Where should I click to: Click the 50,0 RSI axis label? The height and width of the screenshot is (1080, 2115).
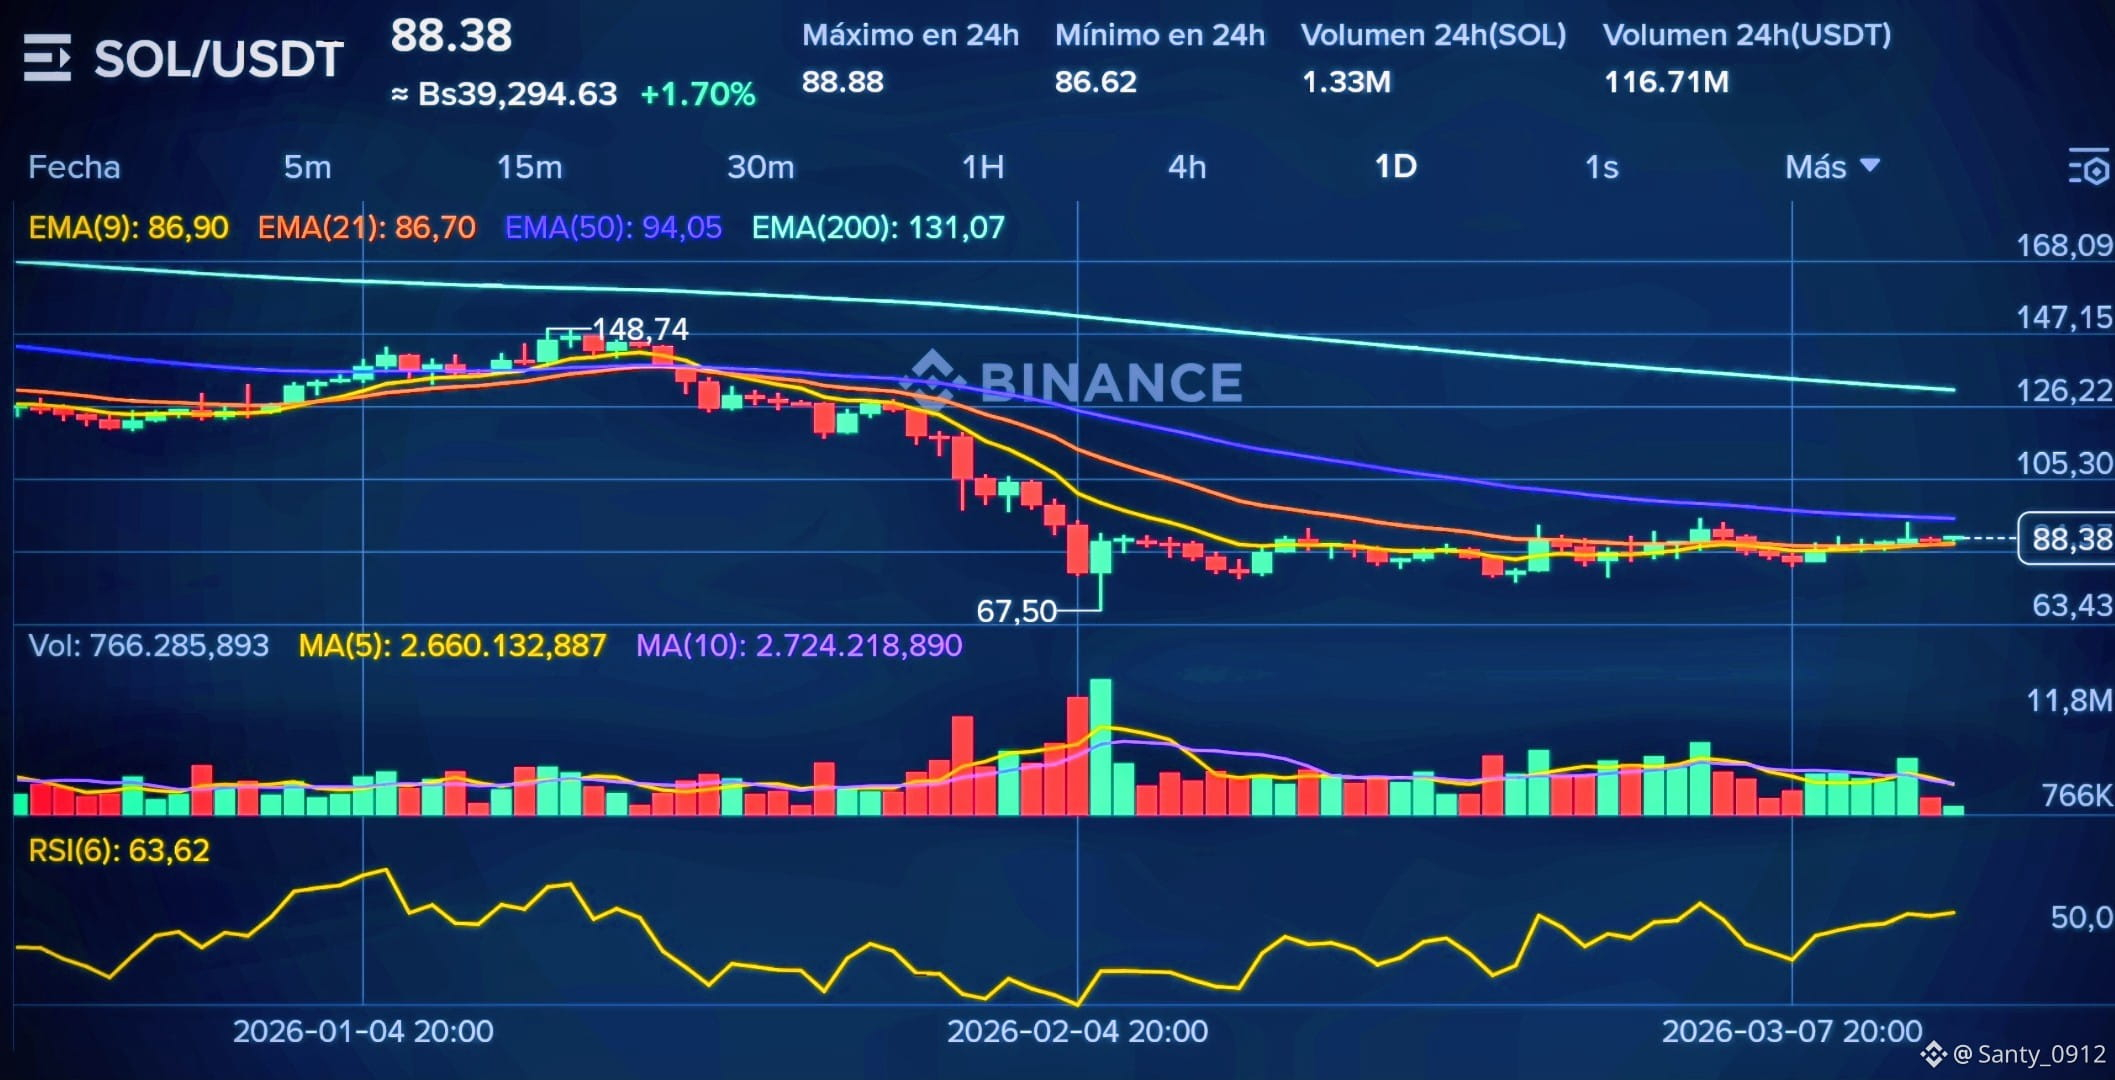click(2081, 918)
